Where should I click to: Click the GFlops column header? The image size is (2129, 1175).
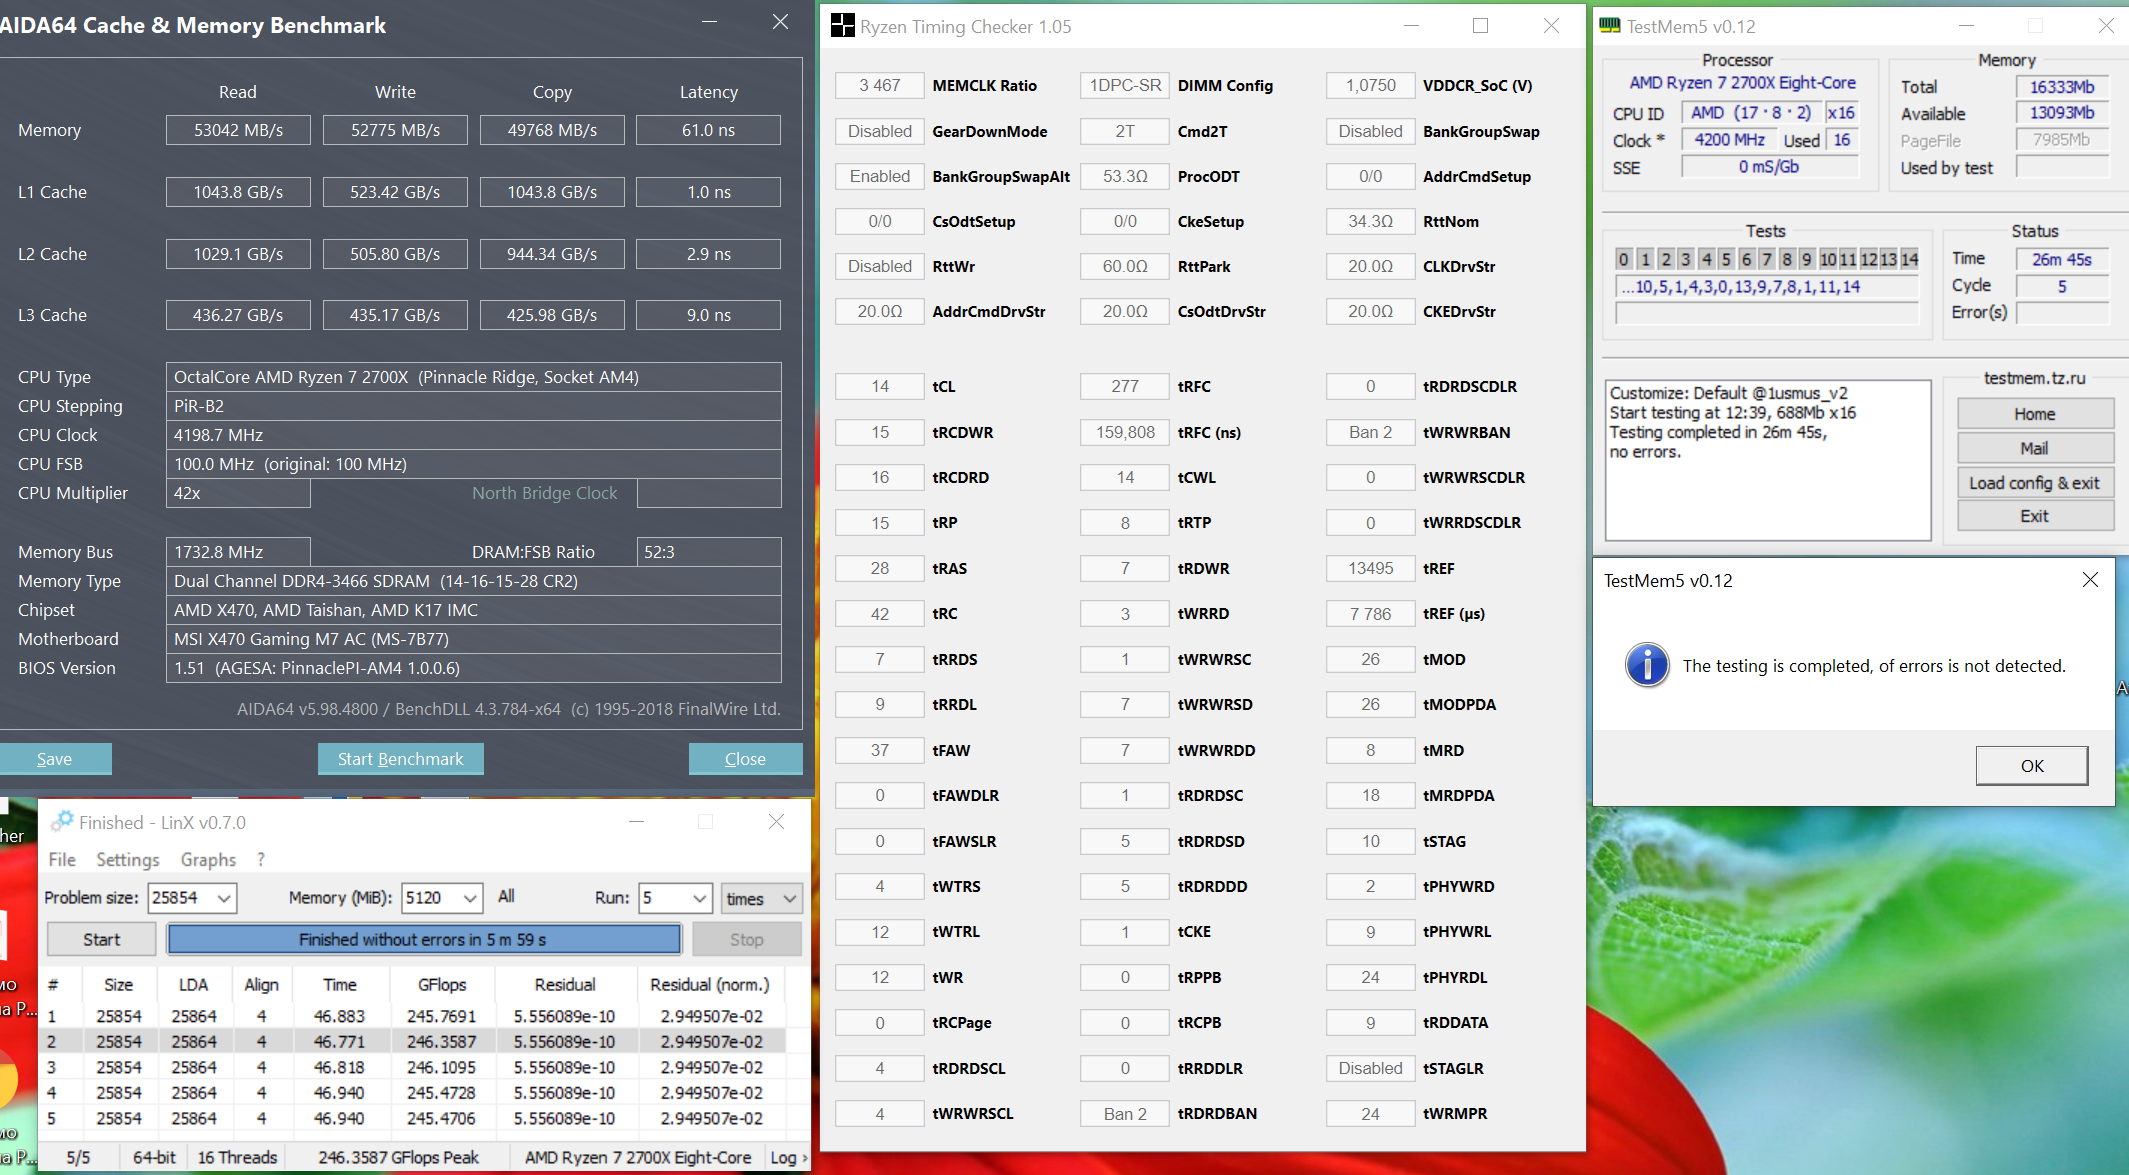pyautogui.click(x=442, y=985)
